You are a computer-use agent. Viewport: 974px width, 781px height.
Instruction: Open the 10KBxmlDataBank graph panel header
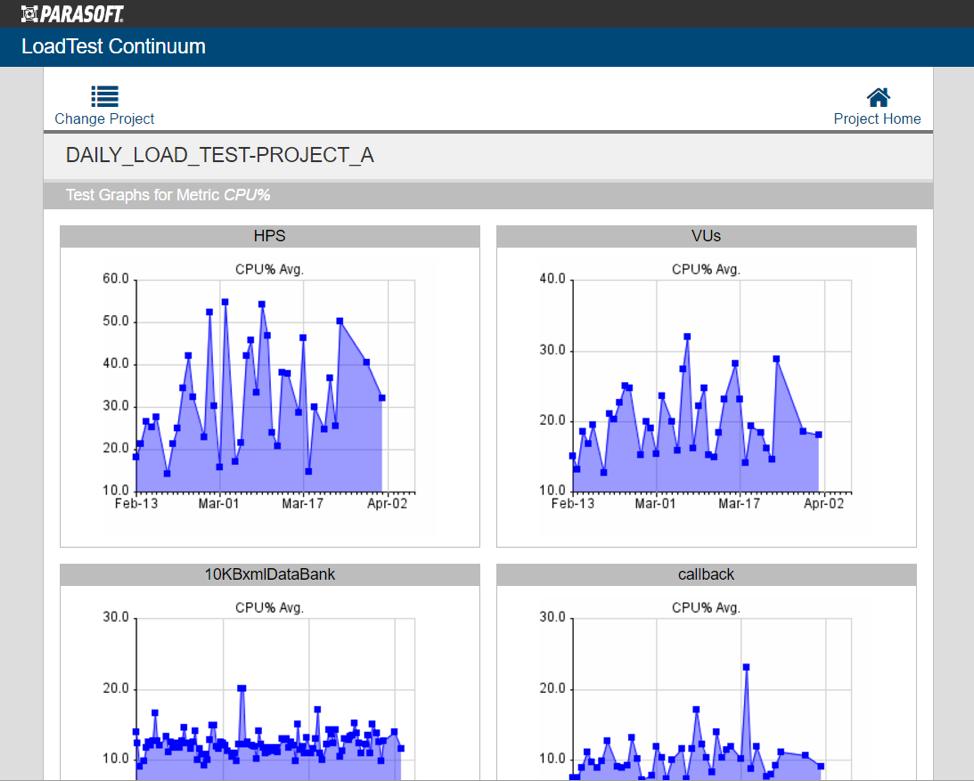tap(270, 575)
